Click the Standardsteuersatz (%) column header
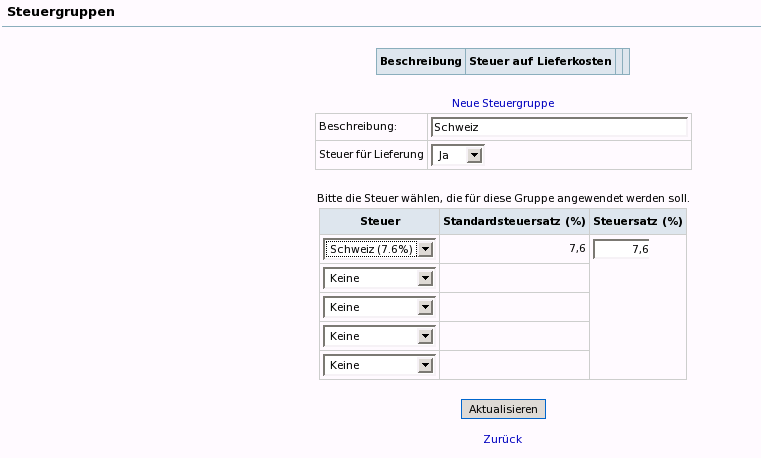The image size is (761, 458). click(x=514, y=221)
